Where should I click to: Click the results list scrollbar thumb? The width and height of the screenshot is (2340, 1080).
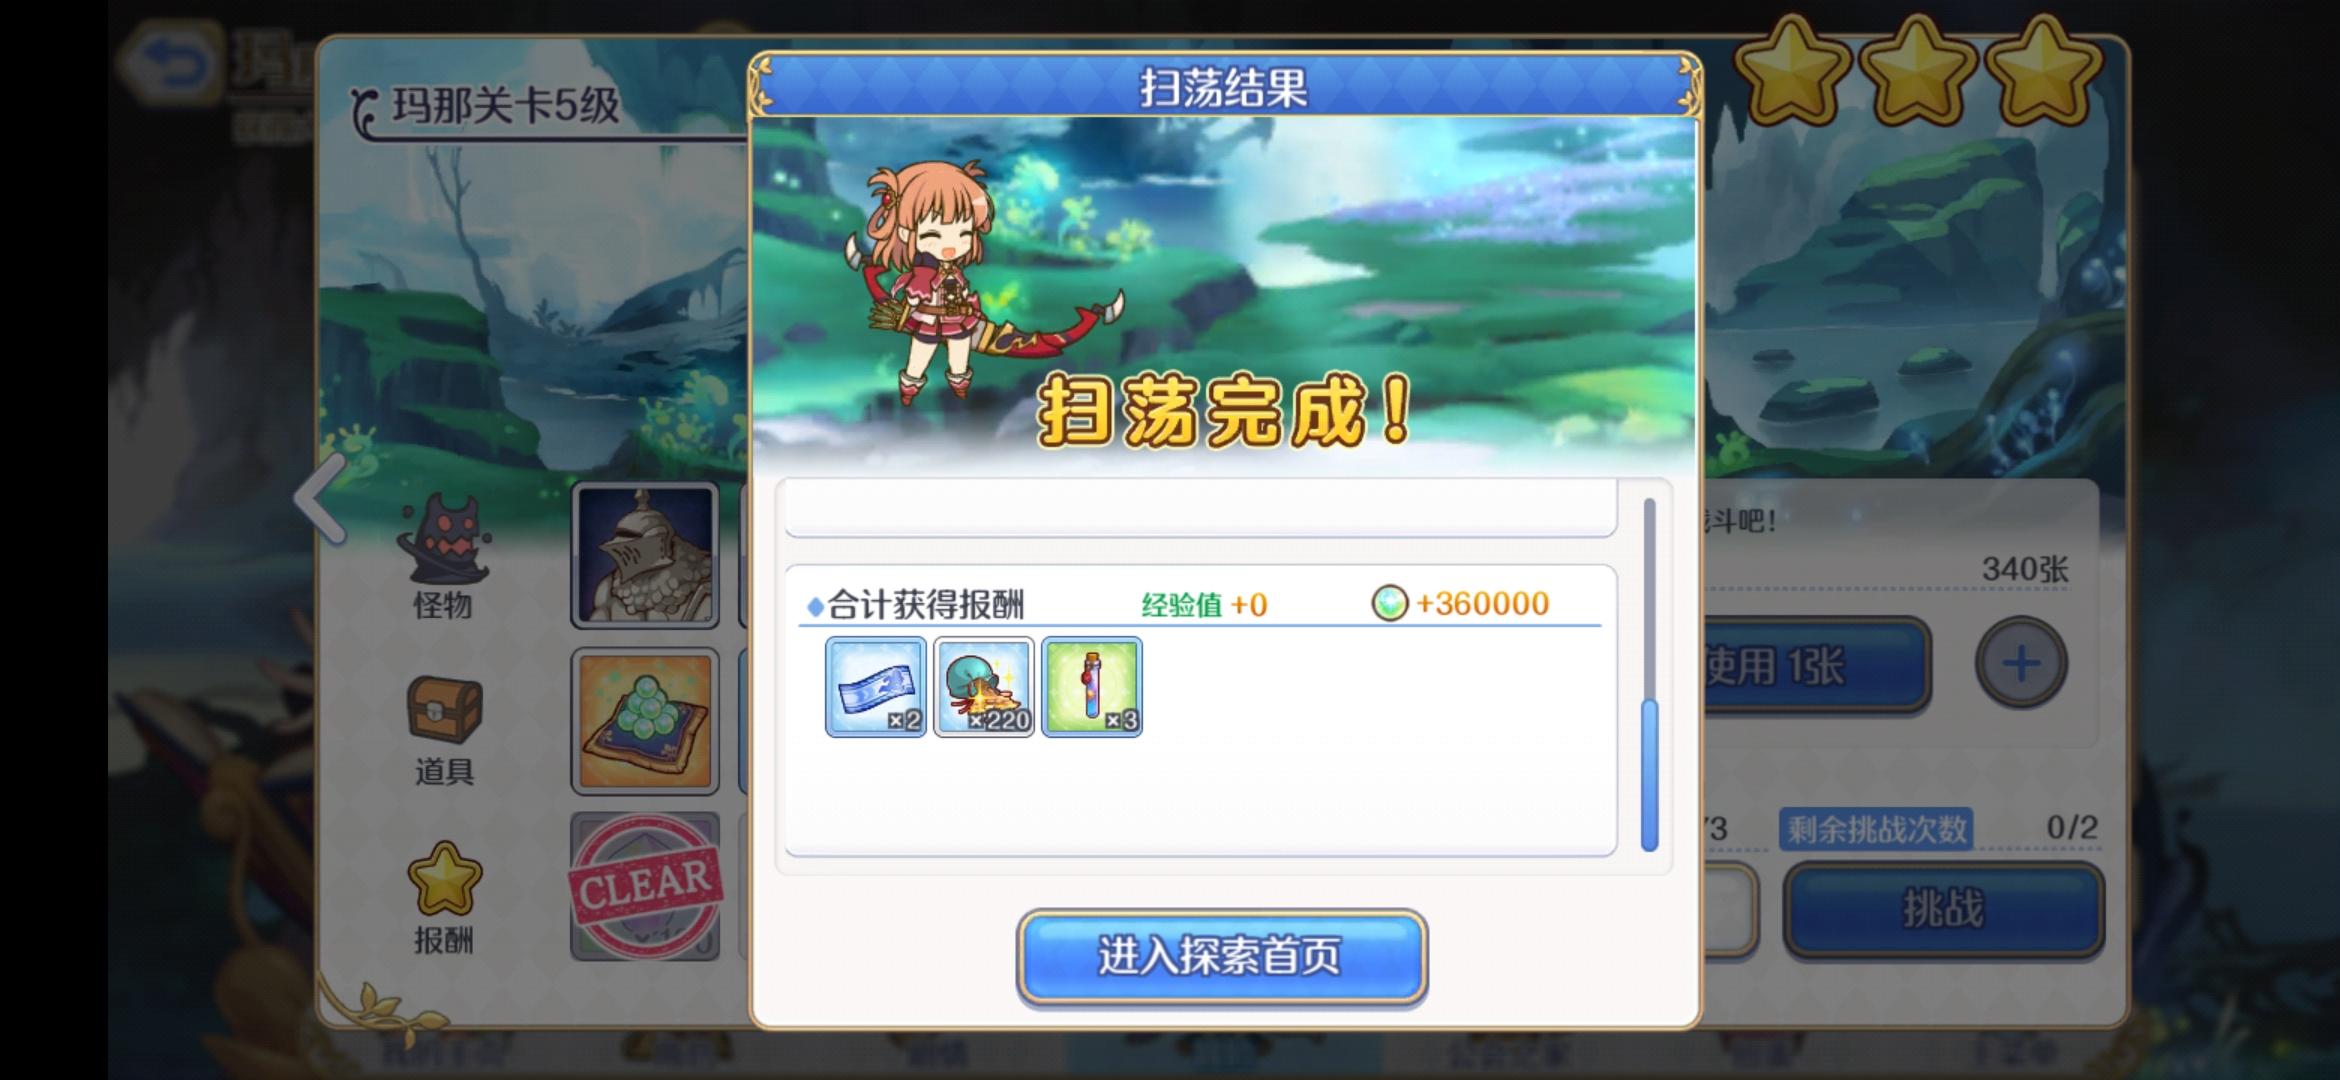(1649, 775)
